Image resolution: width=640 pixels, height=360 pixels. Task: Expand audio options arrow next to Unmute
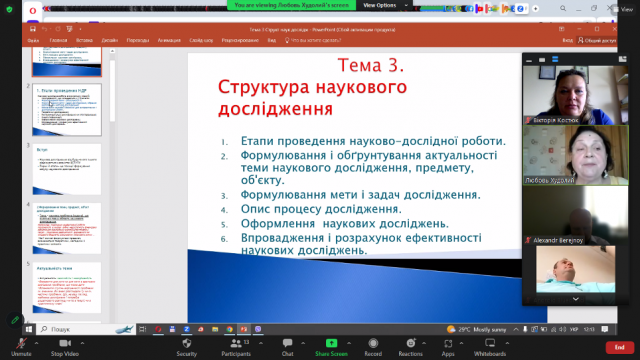coord(36,343)
